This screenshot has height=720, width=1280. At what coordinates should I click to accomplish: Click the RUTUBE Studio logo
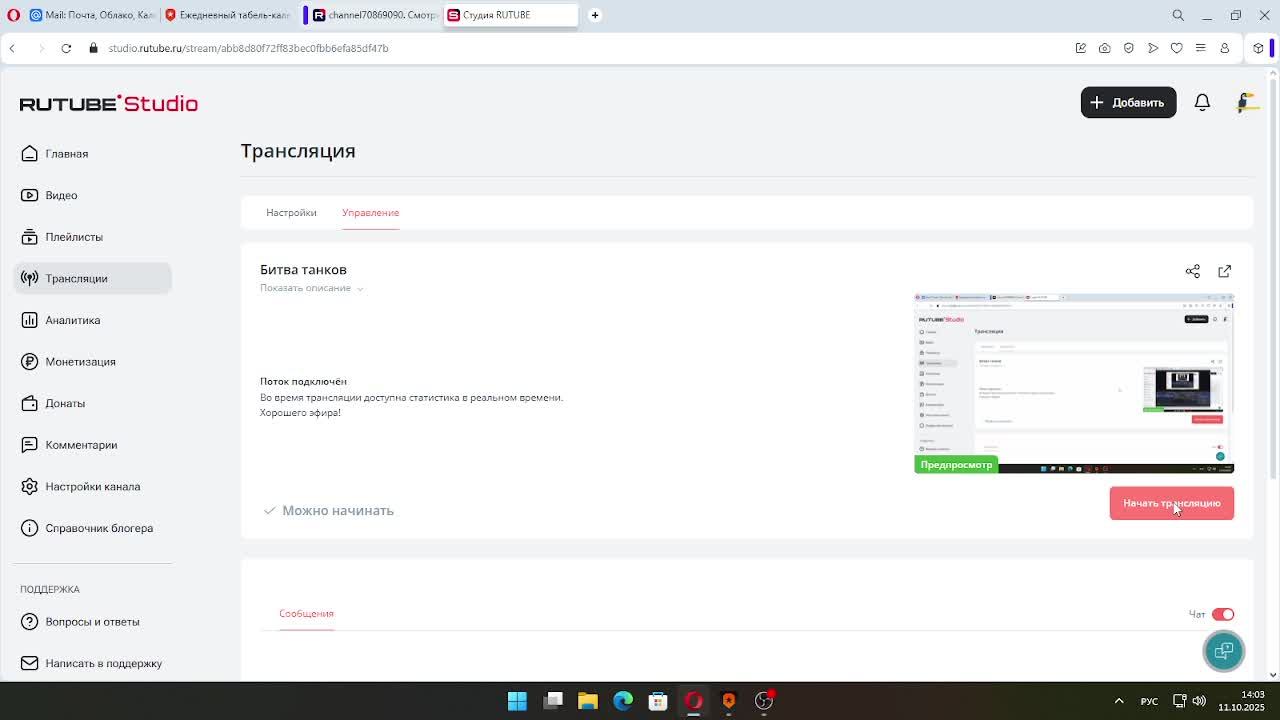tap(109, 103)
